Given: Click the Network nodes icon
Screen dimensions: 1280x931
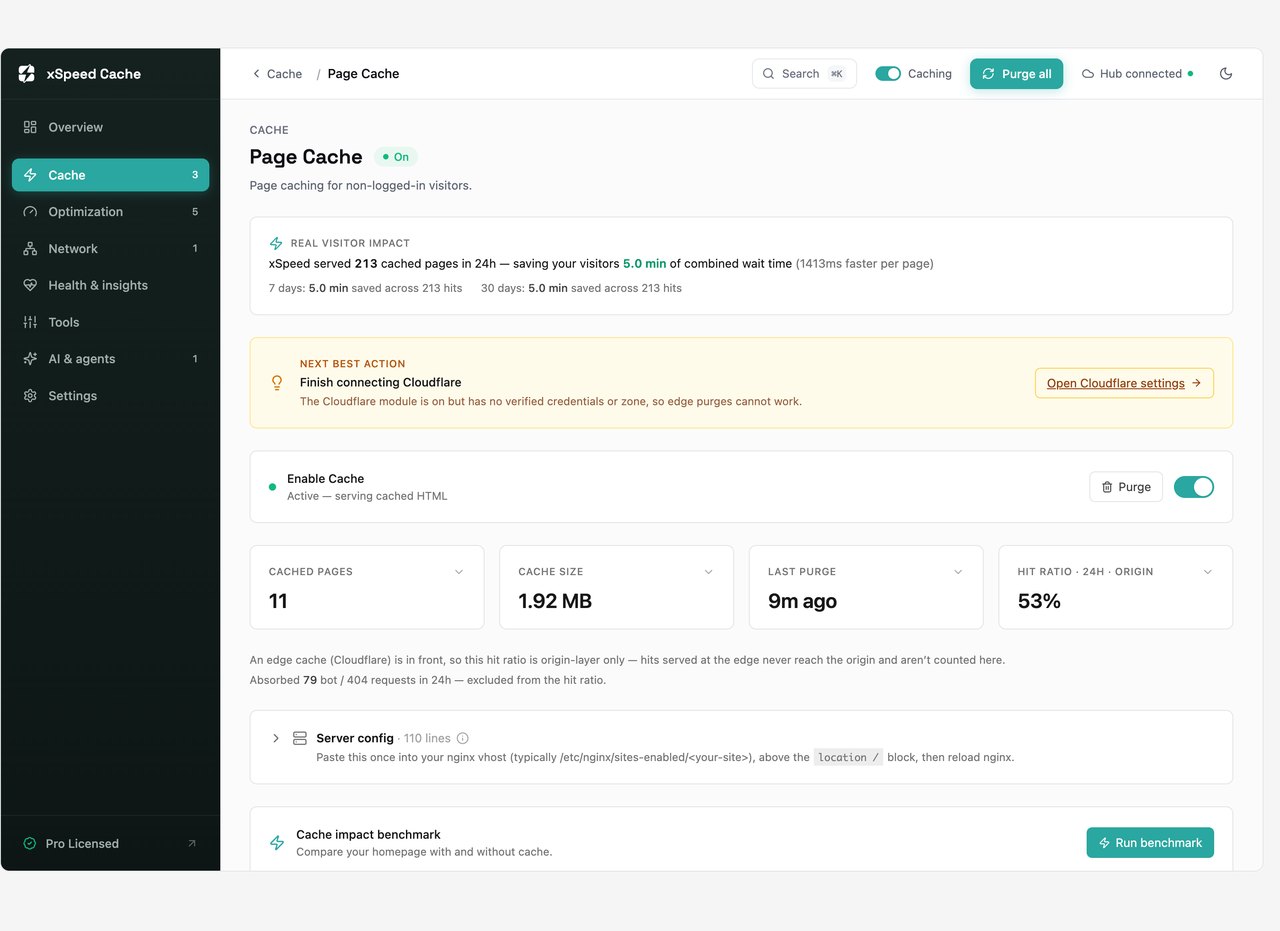Looking at the screenshot, I should click(30, 249).
